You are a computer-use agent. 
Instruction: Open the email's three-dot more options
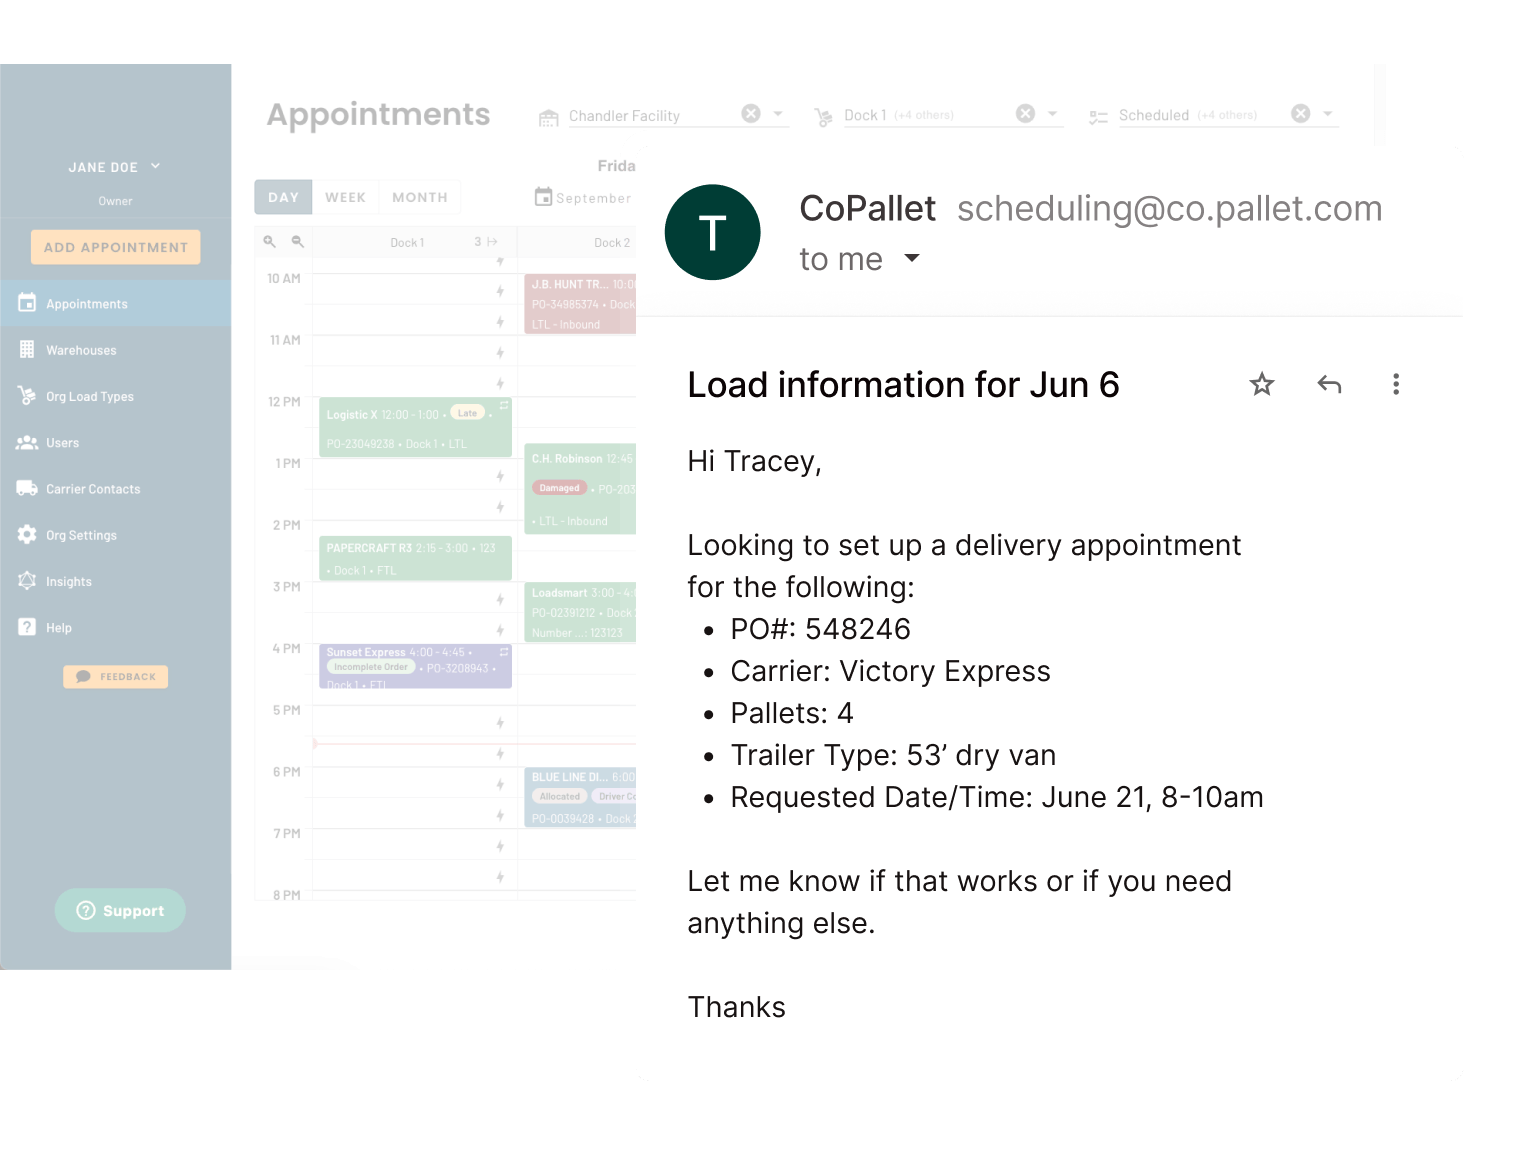pyautogui.click(x=1396, y=384)
